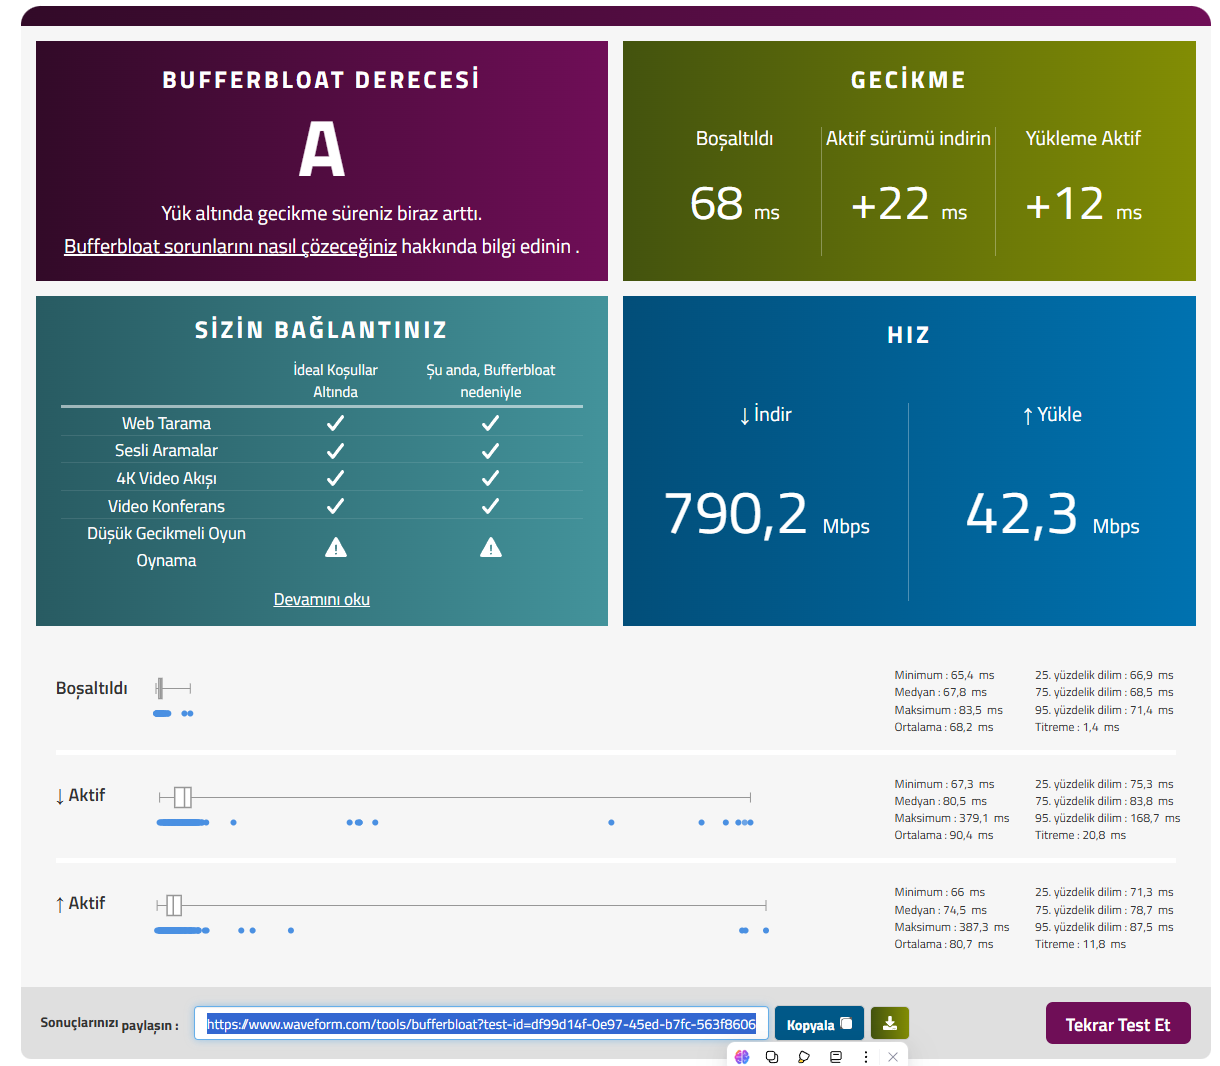Click the +12 ms upload active value
This screenshot has width=1220, height=1066.
1083,204
